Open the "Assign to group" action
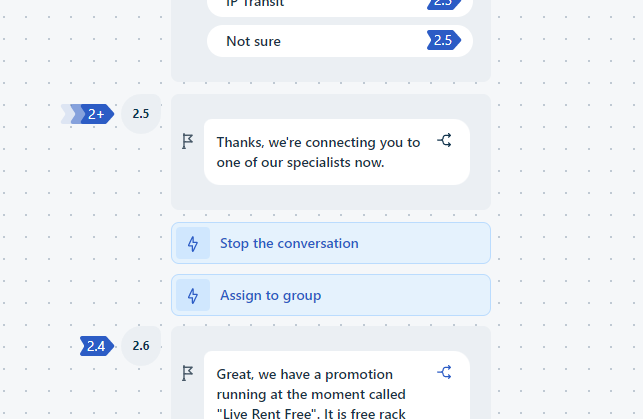 coord(331,295)
